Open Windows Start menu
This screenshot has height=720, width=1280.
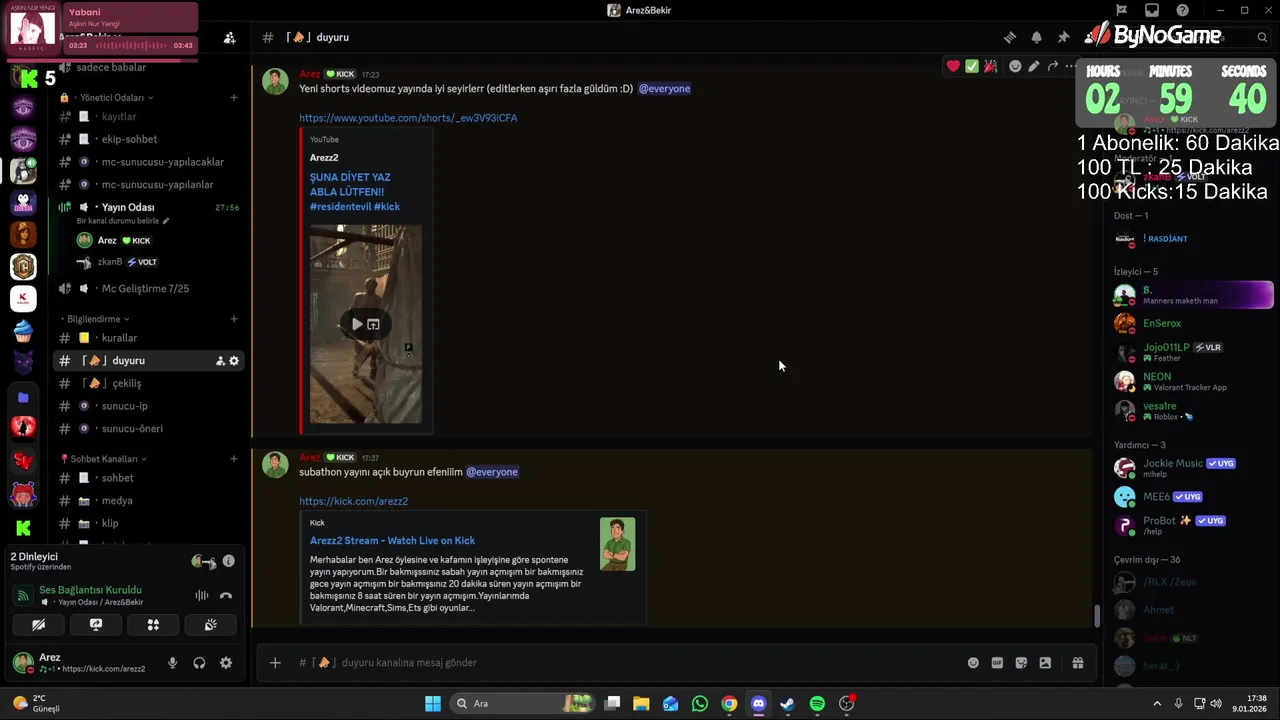point(433,703)
